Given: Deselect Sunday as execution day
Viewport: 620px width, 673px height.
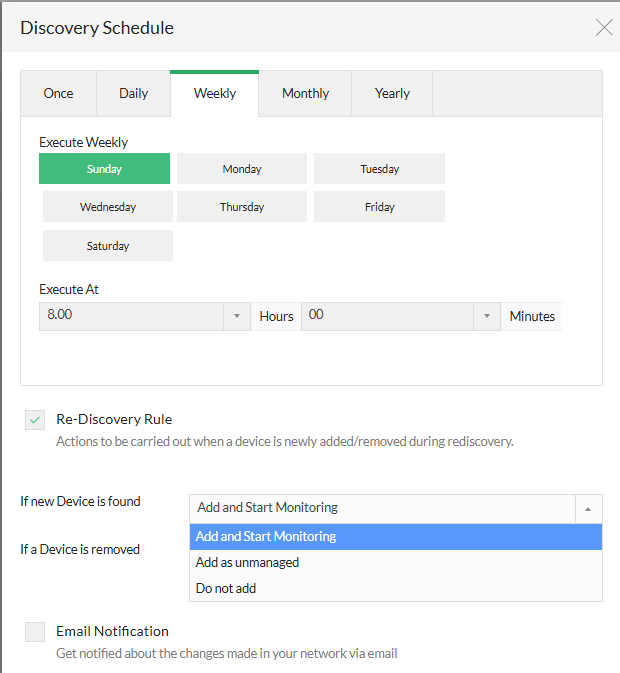Looking at the screenshot, I should [104, 169].
